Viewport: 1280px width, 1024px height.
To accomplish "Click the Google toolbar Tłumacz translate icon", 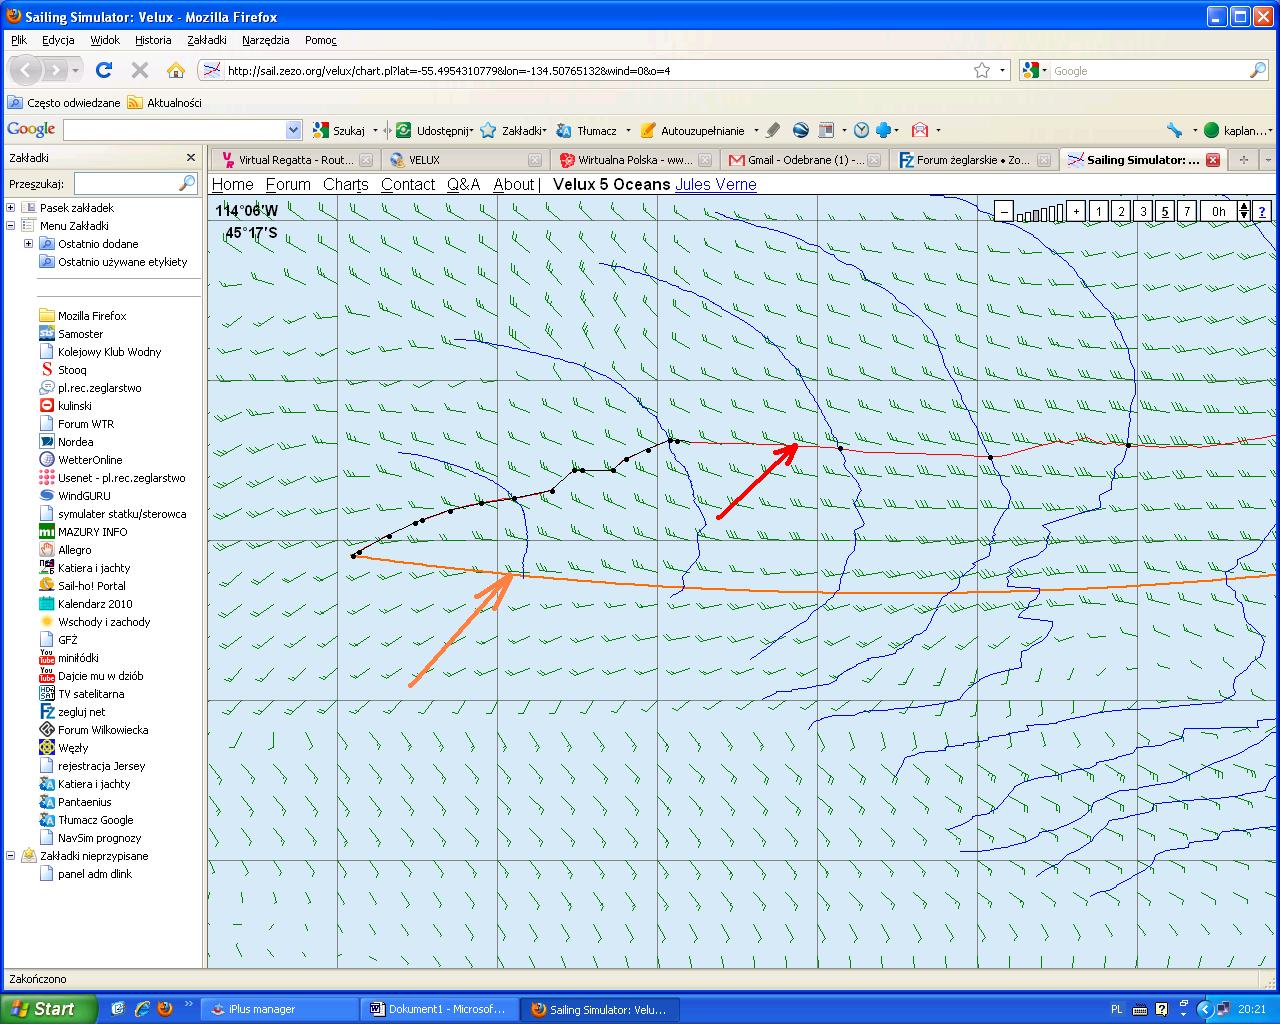I will pyautogui.click(x=564, y=130).
